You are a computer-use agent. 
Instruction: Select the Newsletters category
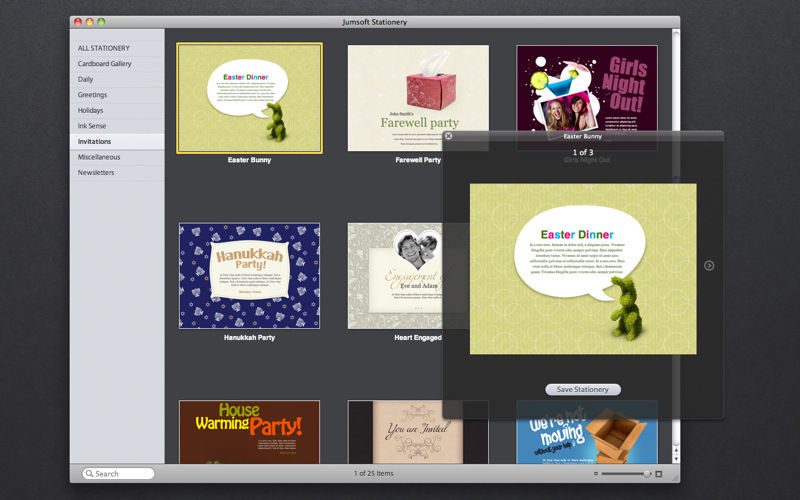[117, 172]
